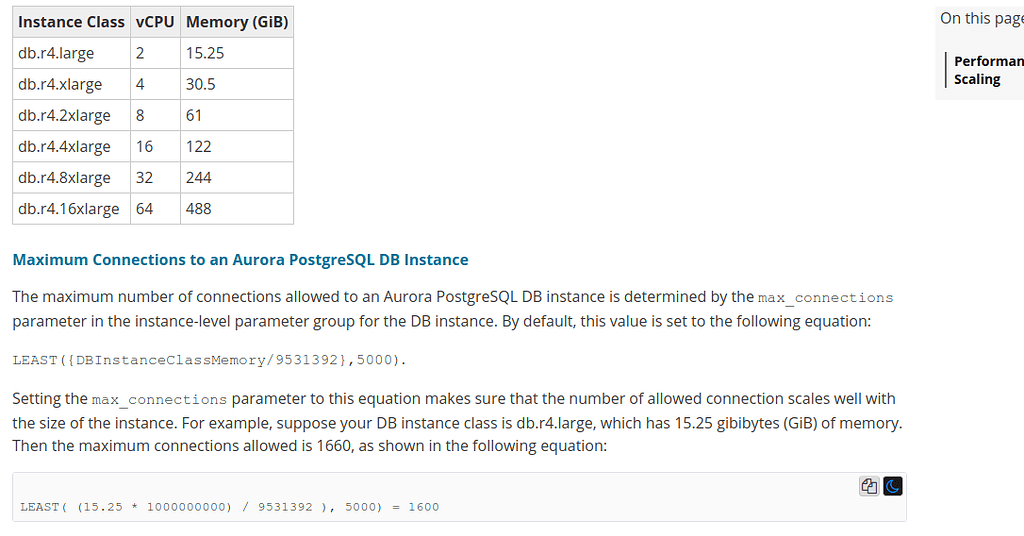Click the db.r4.16xlarge table cell
The height and width of the screenshot is (536, 1024).
point(72,209)
